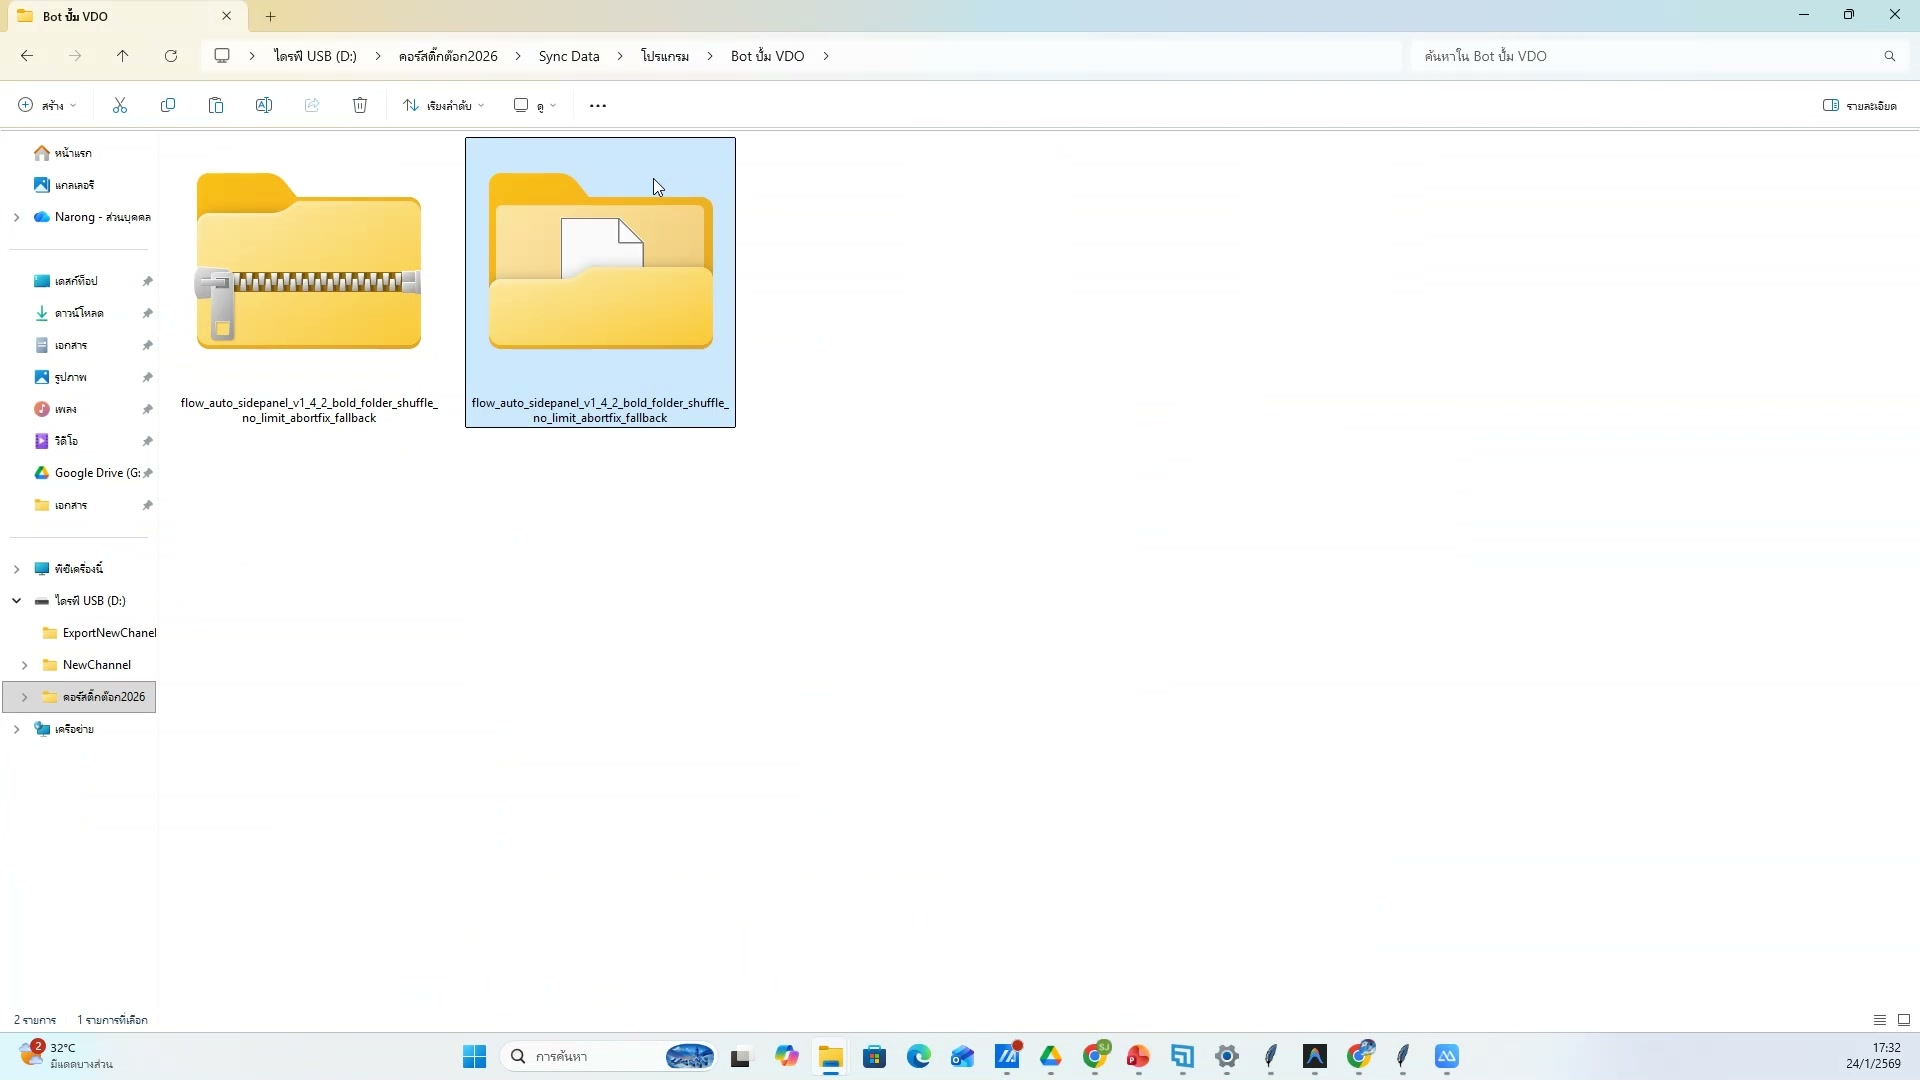Open the view options dropdown
The width and height of the screenshot is (1920, 1080).
click(x=535, y=105)
